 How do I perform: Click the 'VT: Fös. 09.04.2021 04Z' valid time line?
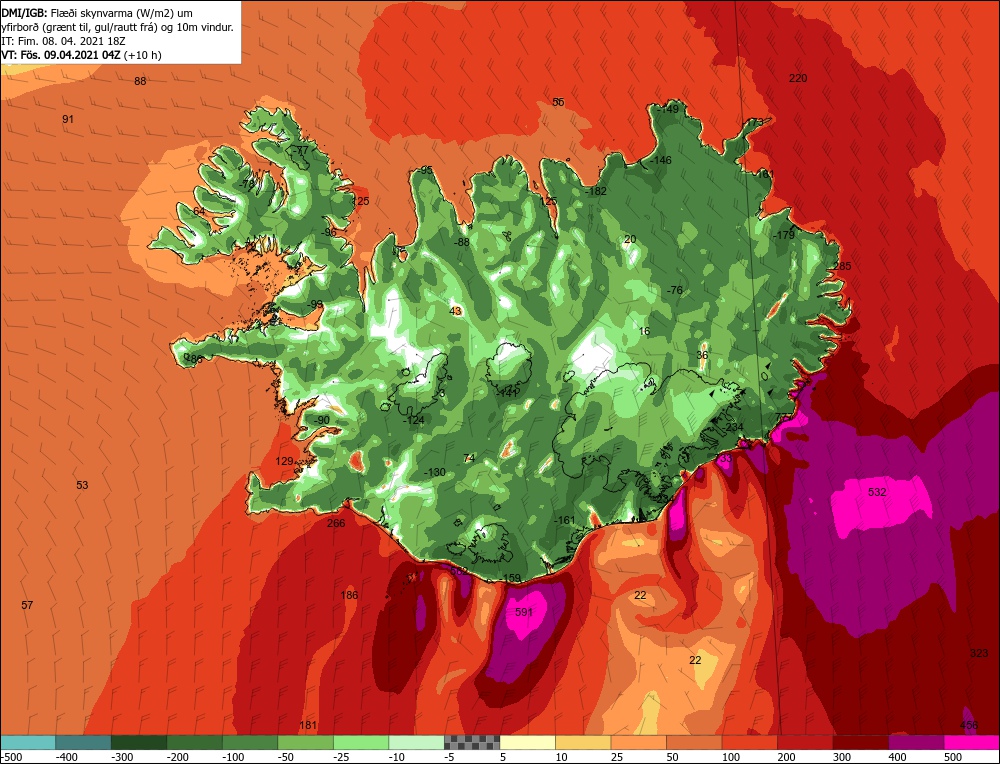(x=61, y=55)
